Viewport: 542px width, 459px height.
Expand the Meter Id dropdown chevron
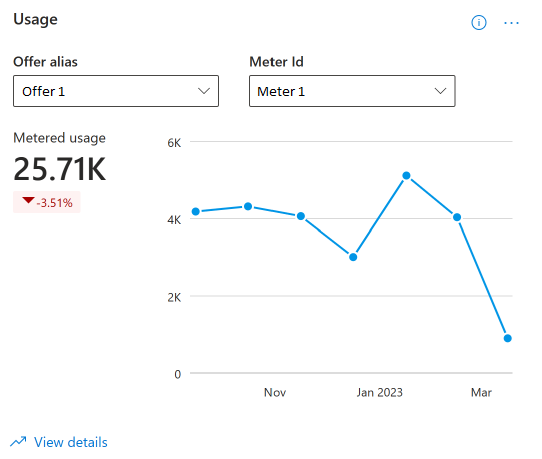point(440,91)
